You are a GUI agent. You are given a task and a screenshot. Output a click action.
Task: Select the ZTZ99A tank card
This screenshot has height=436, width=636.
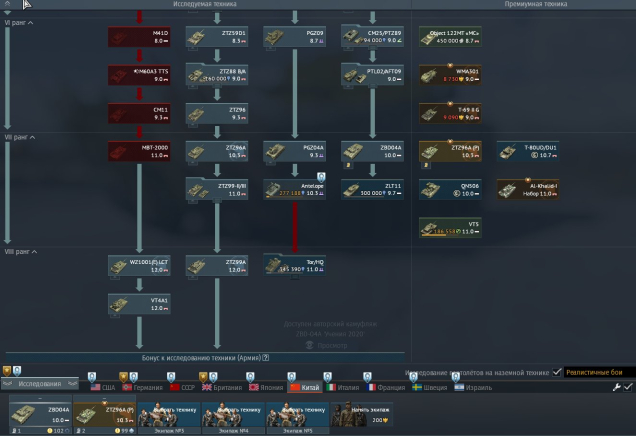point(216,265)
